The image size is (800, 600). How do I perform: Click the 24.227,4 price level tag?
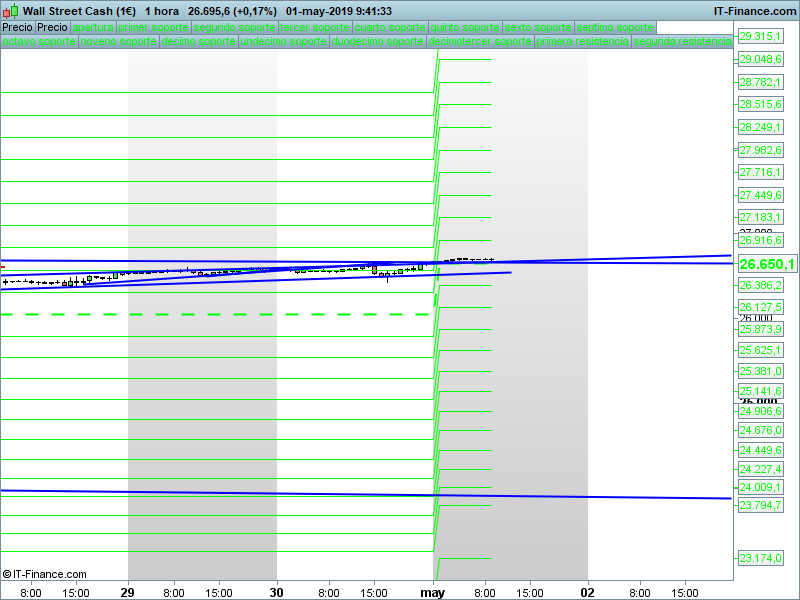pos(760,469)
